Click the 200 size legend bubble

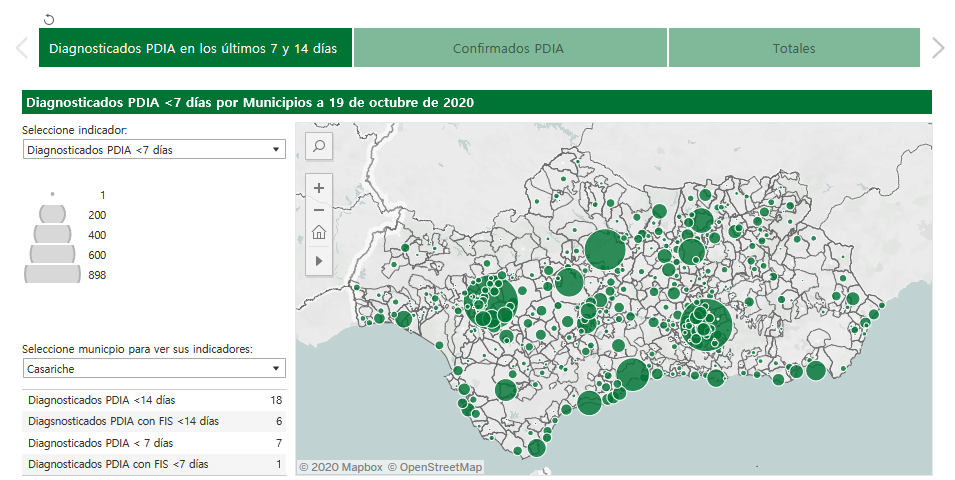(x=52, y=214)
